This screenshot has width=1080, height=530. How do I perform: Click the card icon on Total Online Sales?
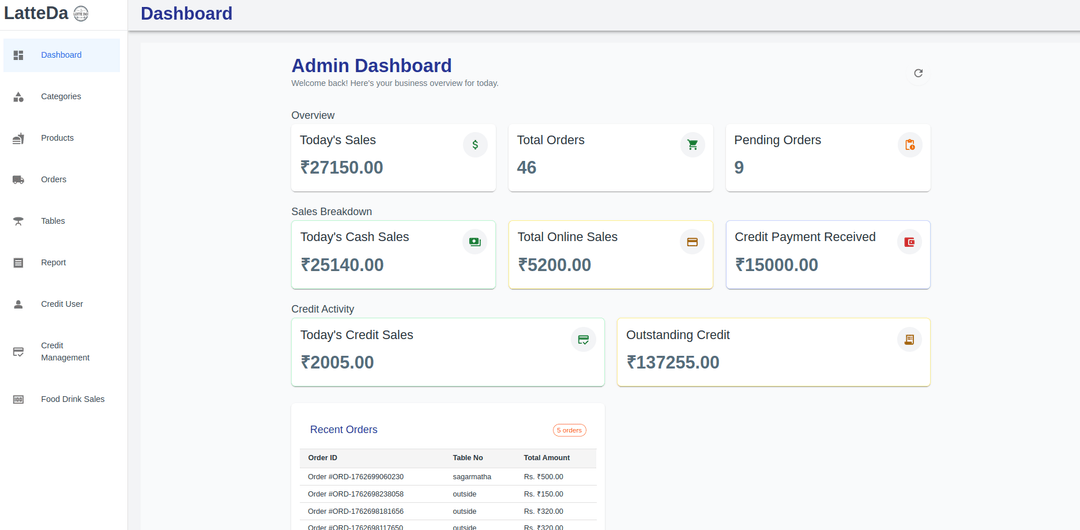tap(692, 242)
